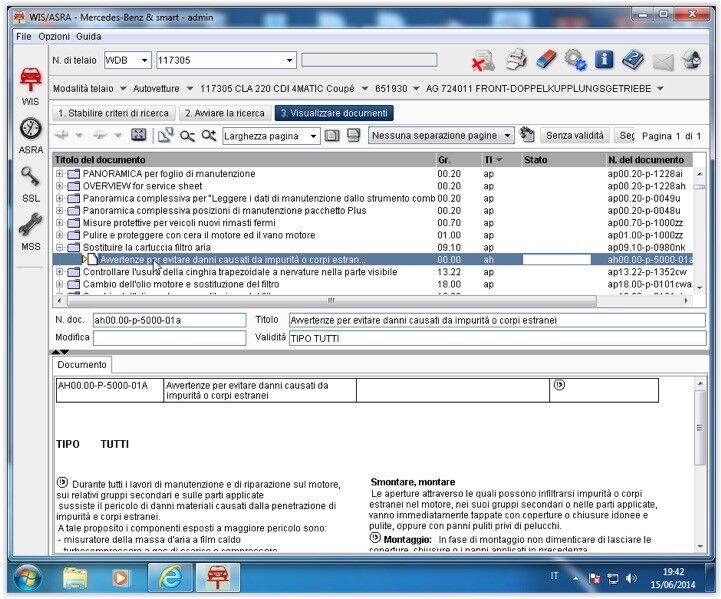This screenshot has width=721, height=599.
Task: Click the blue info icon
Action: point(604,60)
